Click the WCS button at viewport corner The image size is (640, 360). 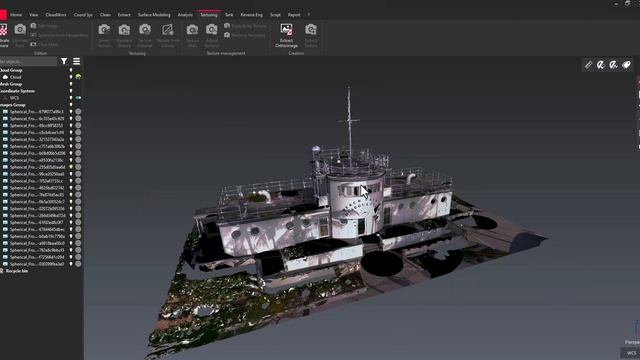point(632,353)
